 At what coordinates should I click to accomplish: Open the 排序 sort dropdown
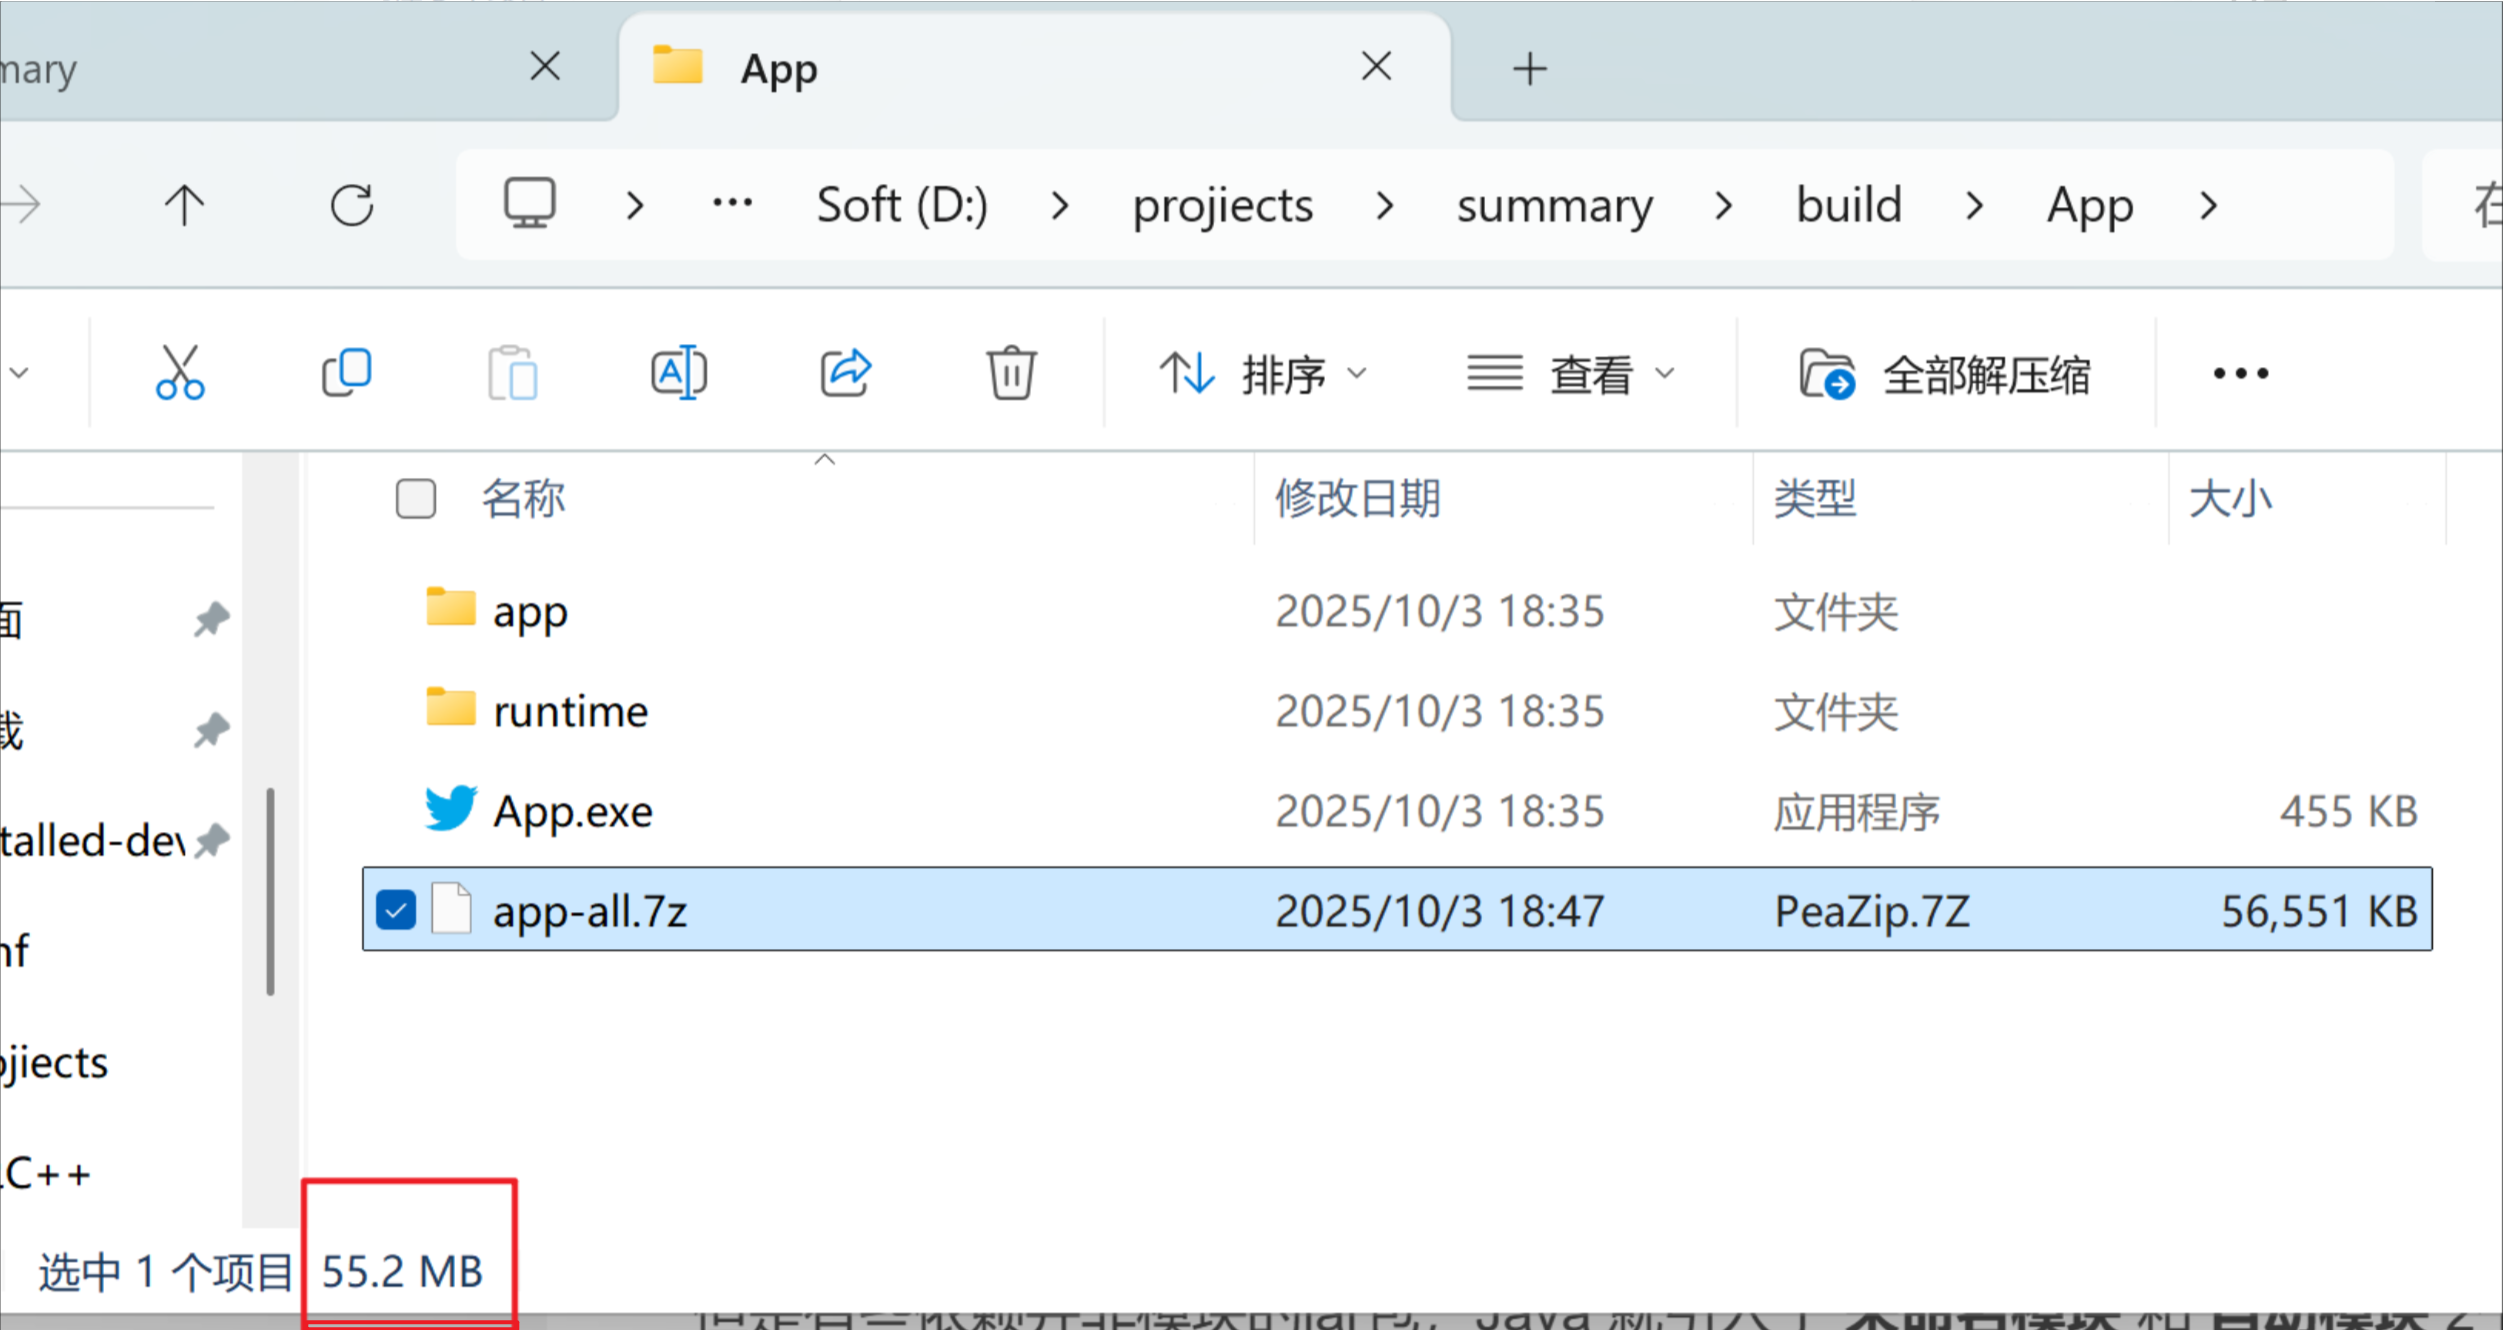tap(1263, 374)
